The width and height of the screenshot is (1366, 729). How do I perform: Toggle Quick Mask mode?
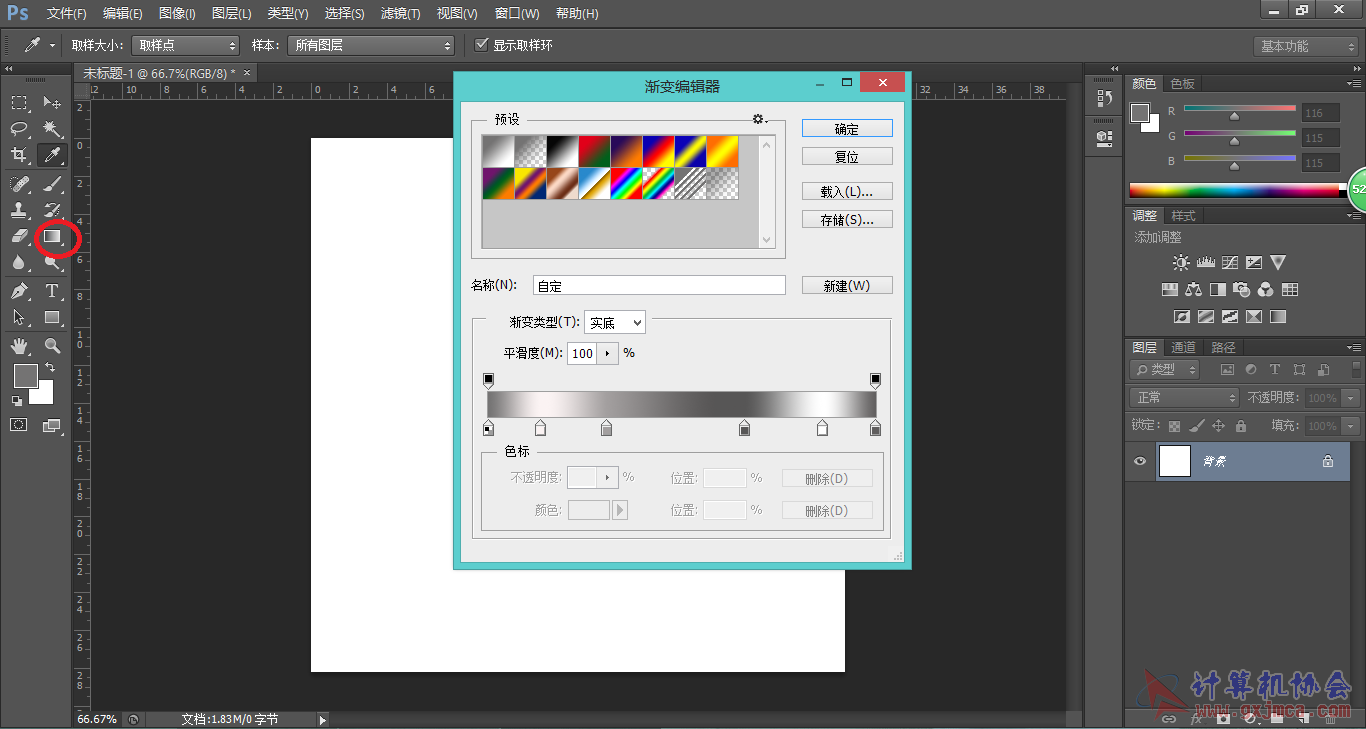19,425
